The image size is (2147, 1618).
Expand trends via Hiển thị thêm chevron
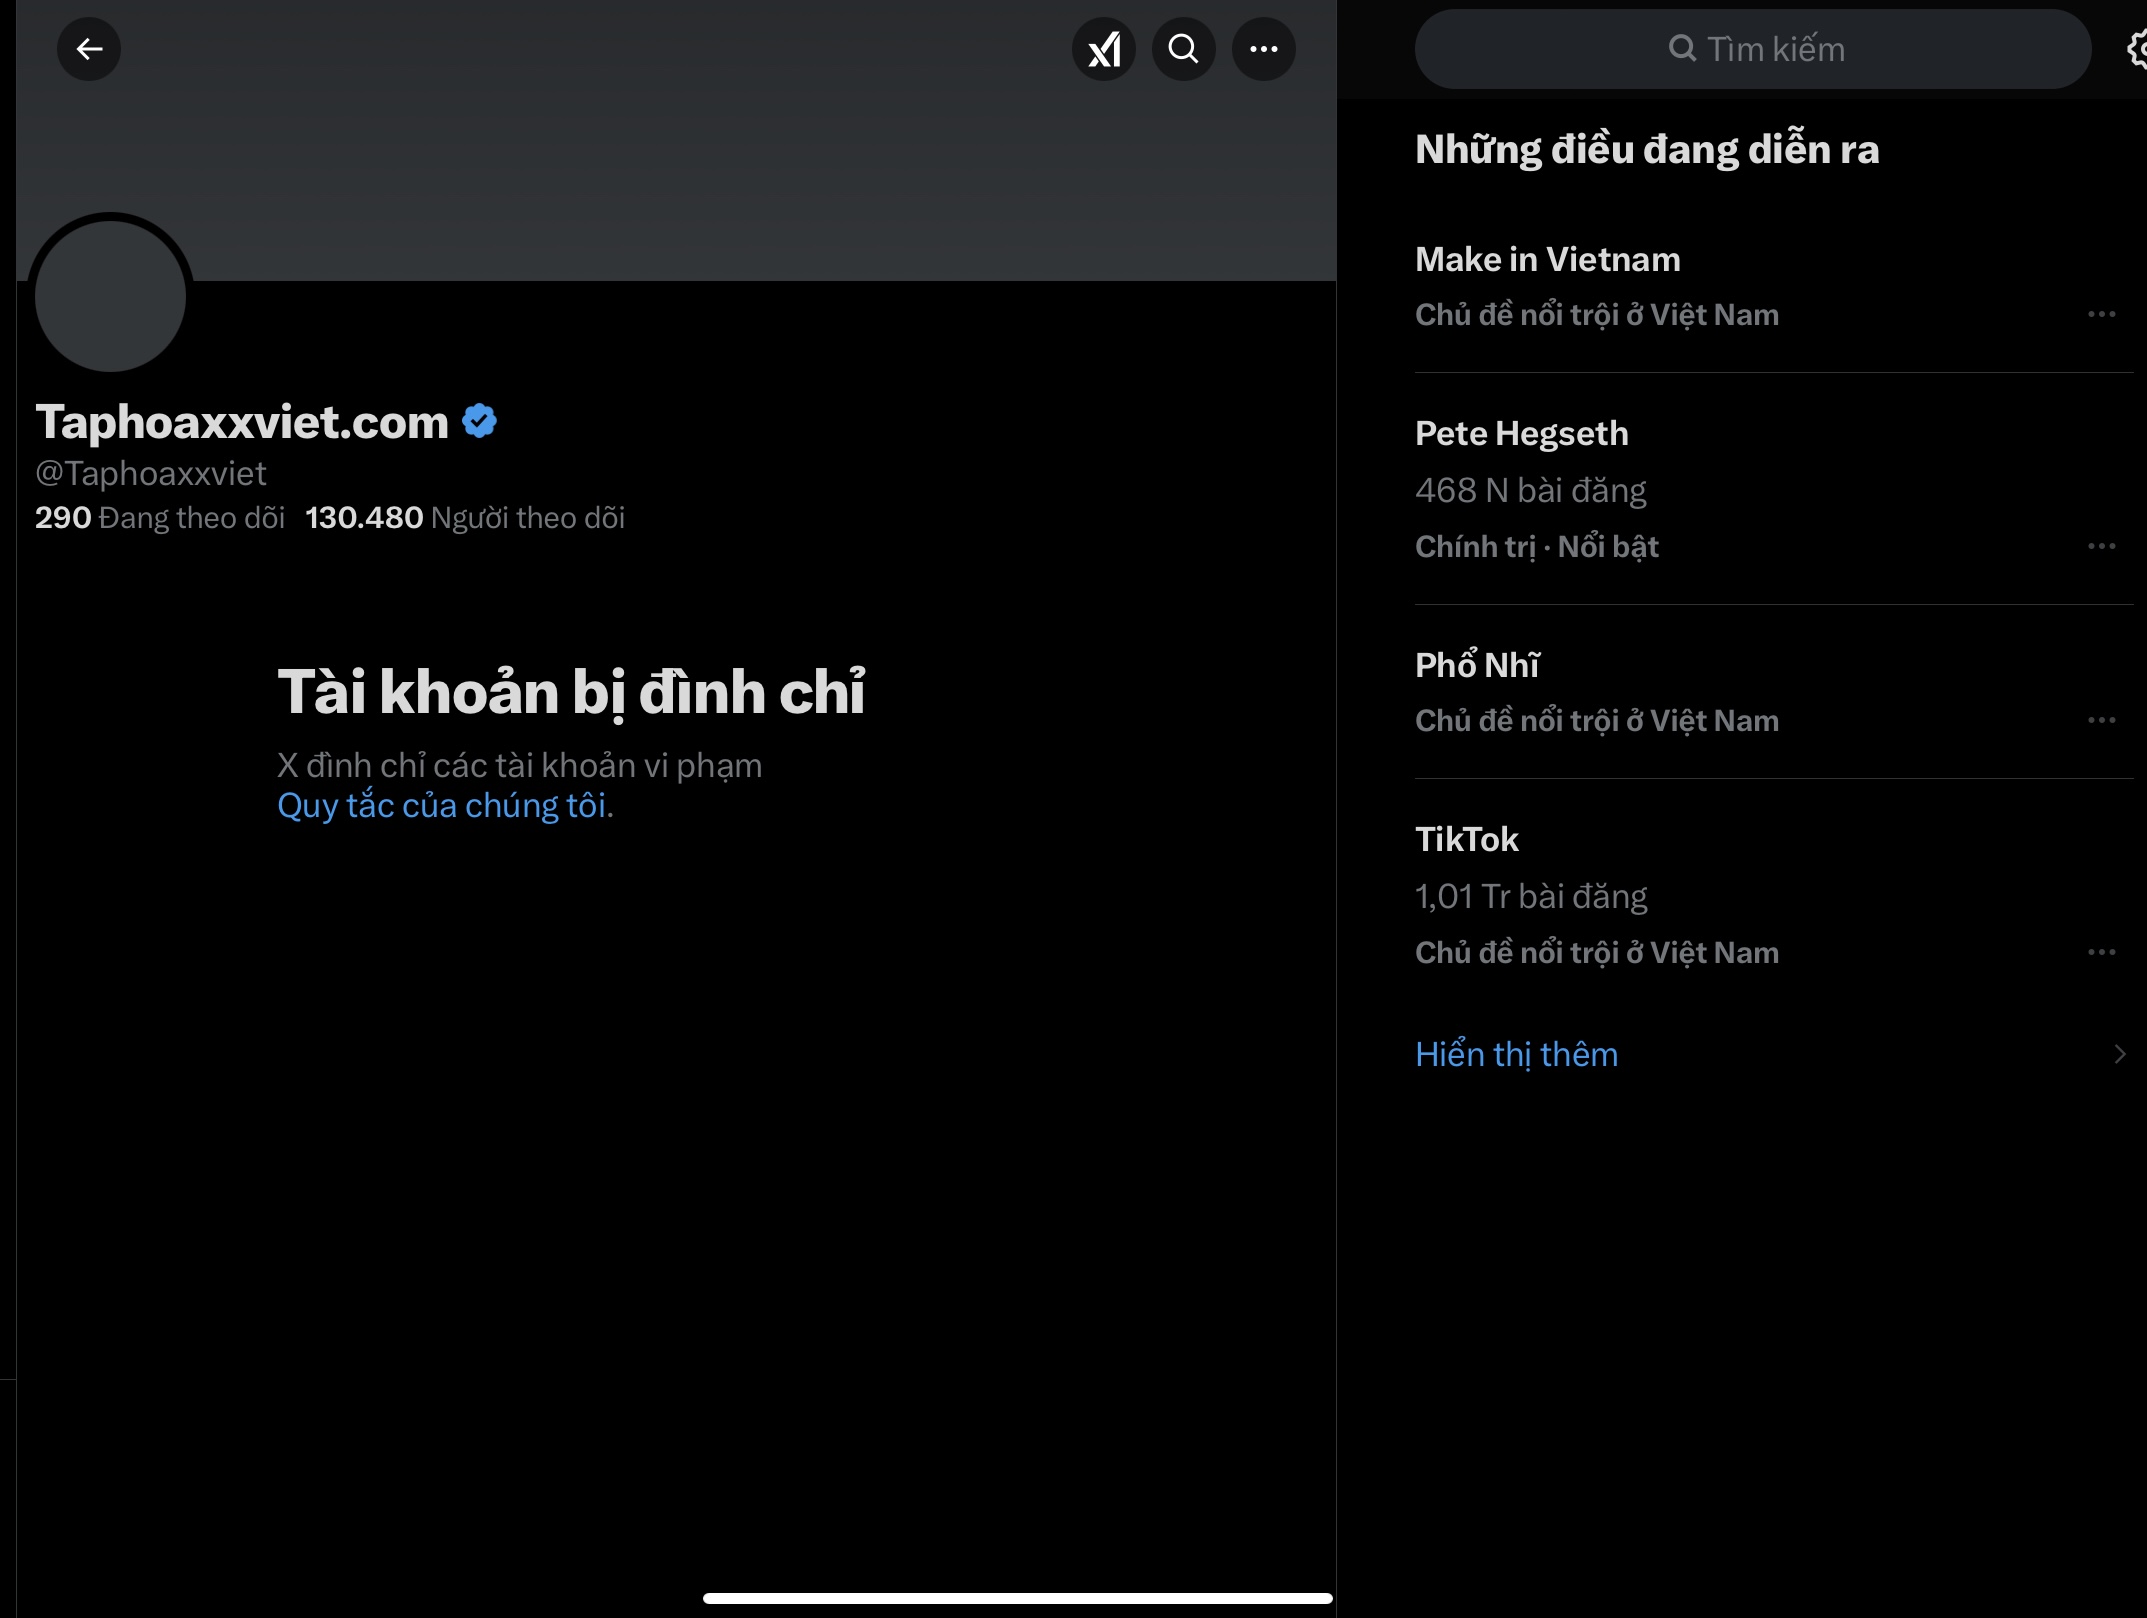coord(2119,1054)
